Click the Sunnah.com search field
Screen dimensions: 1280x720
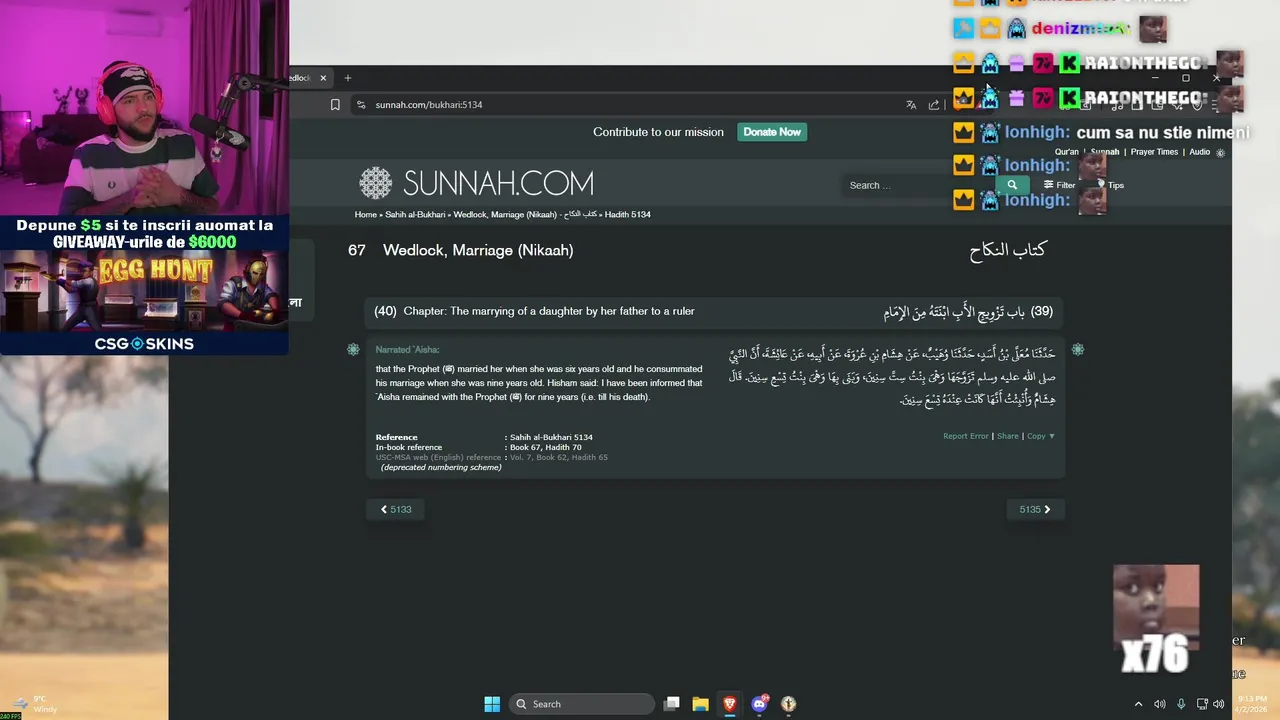(x=918, y=185)
